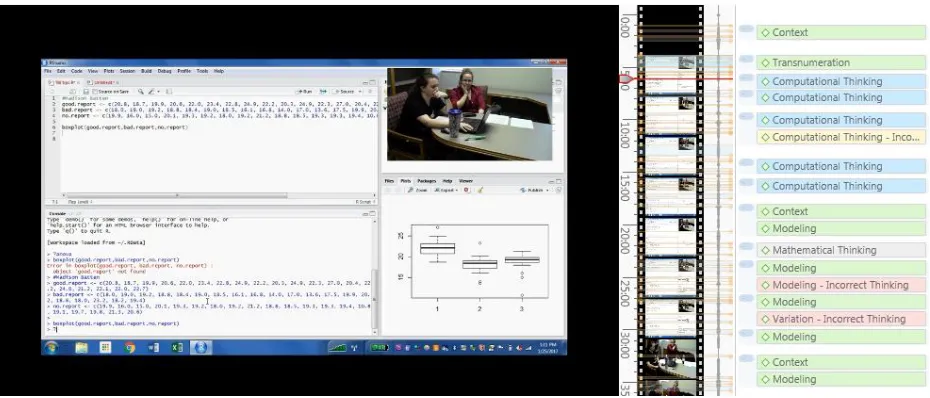The image size is (930, 398).
Task: Select the Console tab
Action: point(57,213)
